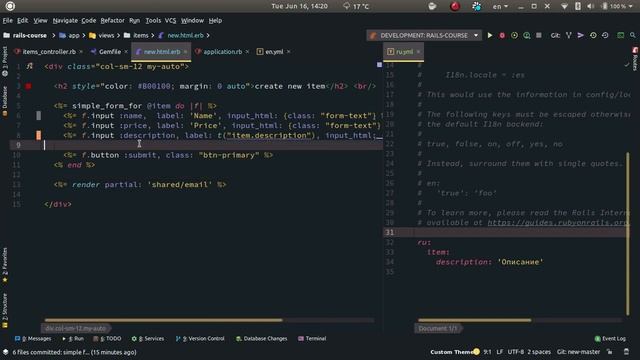The image size is (640, 360).
Task: Start debugging with the red debug icon
Action: [502, 36]
